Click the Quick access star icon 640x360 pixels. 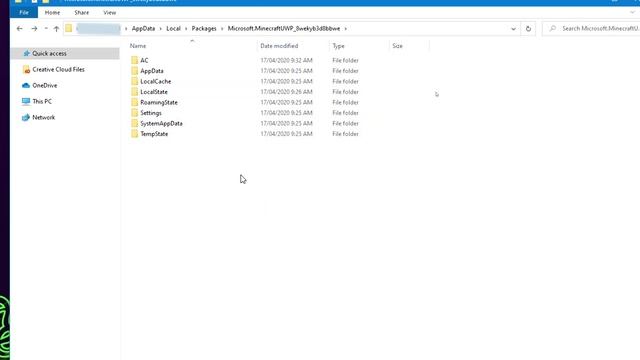[x=27, y=53]
